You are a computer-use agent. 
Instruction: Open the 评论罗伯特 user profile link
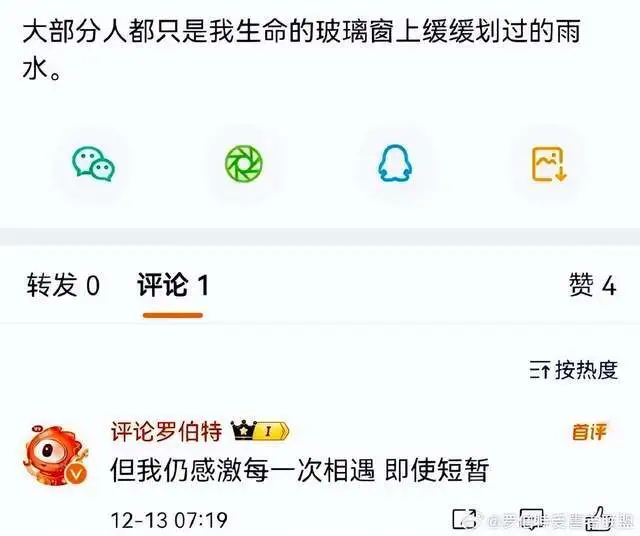point(167,431)
